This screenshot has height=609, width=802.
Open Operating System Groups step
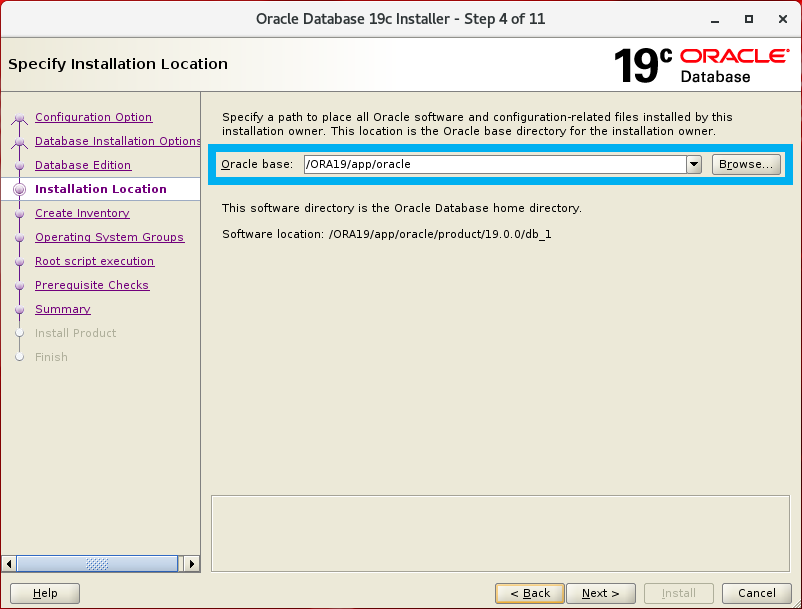click(109, 237)
